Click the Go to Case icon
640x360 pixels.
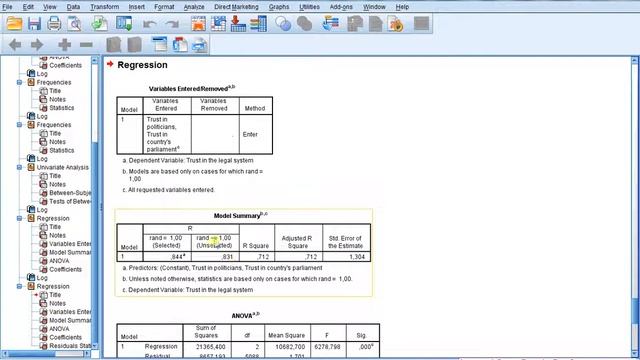tap(218, 24)
